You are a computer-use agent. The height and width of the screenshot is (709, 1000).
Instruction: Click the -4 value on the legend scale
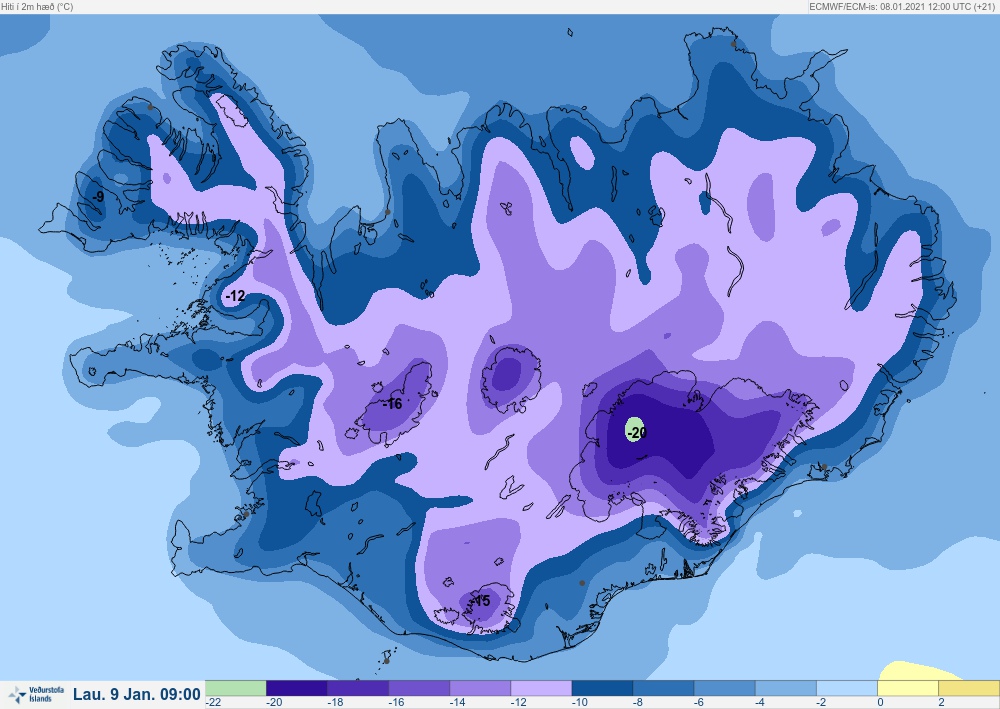pos(761,703)
